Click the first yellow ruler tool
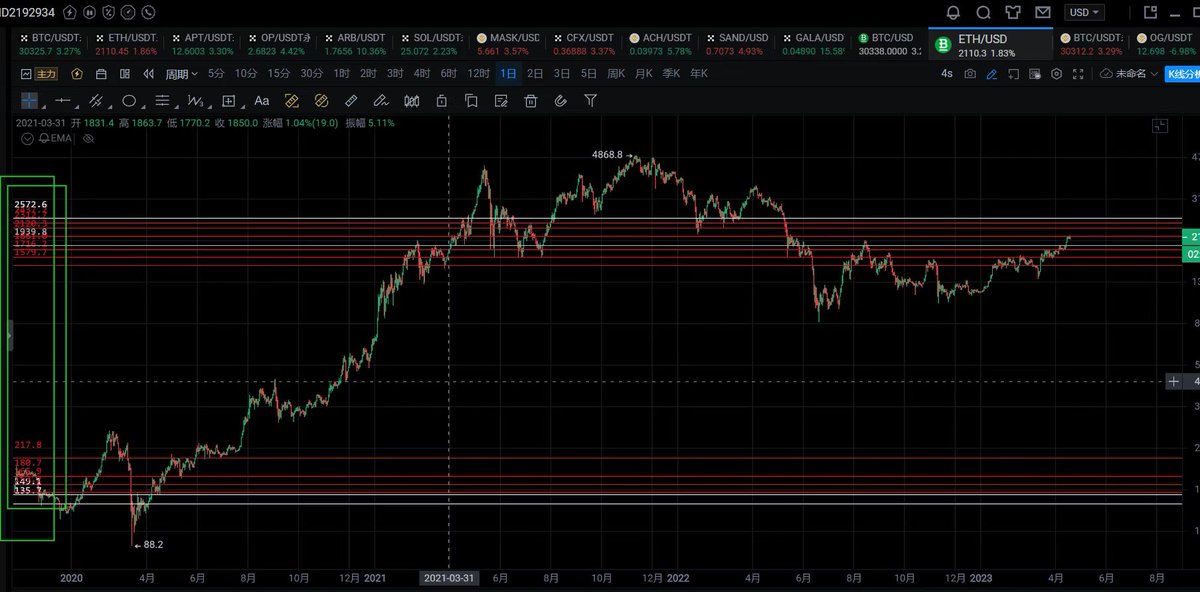Image resolution: width=1200 pixels, height=592 pixels. [291, 100]
